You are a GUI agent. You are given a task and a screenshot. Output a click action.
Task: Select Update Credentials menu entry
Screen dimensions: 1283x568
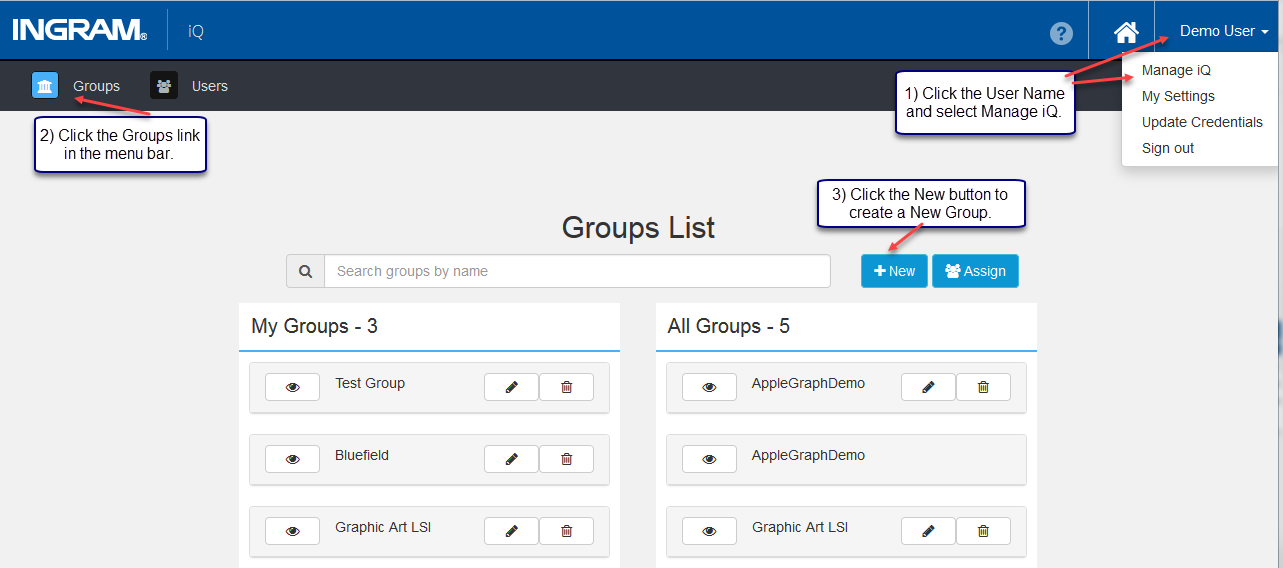(1202, 122)
